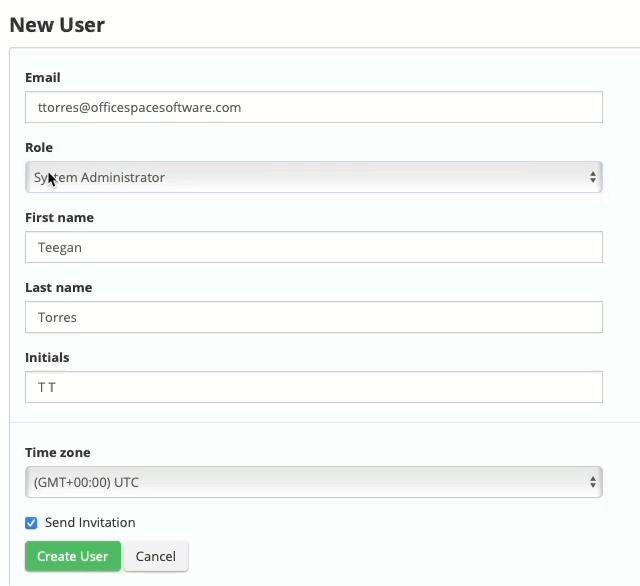Expand the Time zone dropdown
Viewport: 640px width, 586px height.
313,482
